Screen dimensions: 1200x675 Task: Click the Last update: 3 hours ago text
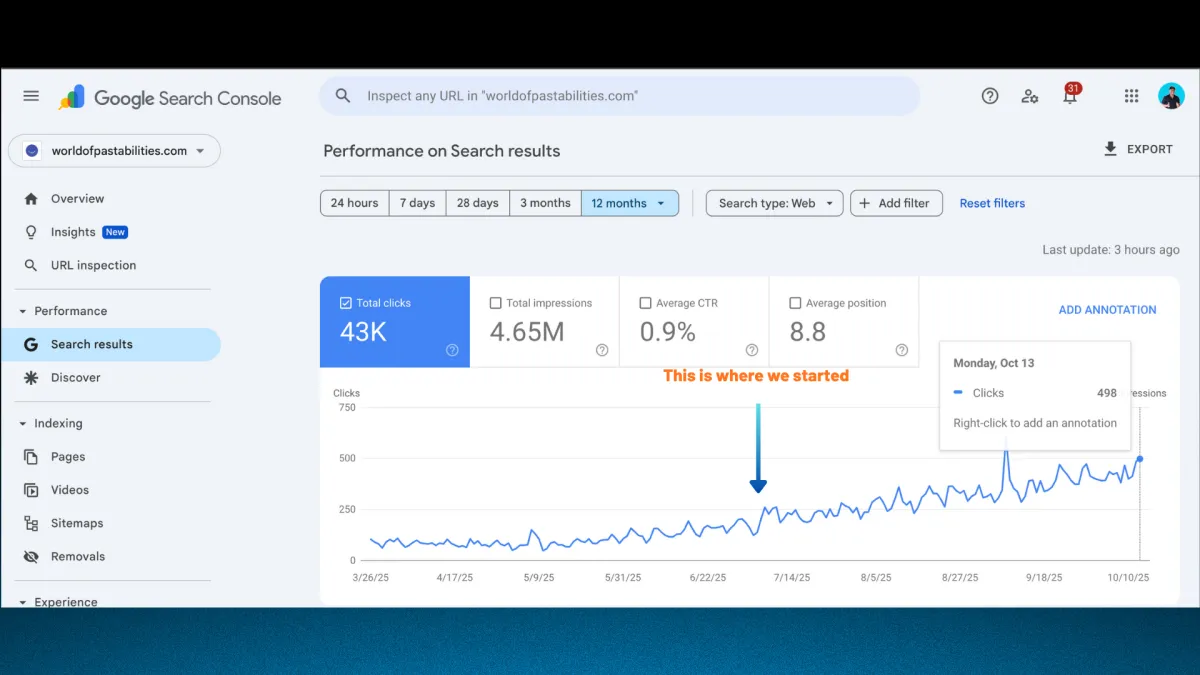point(1111,250)
